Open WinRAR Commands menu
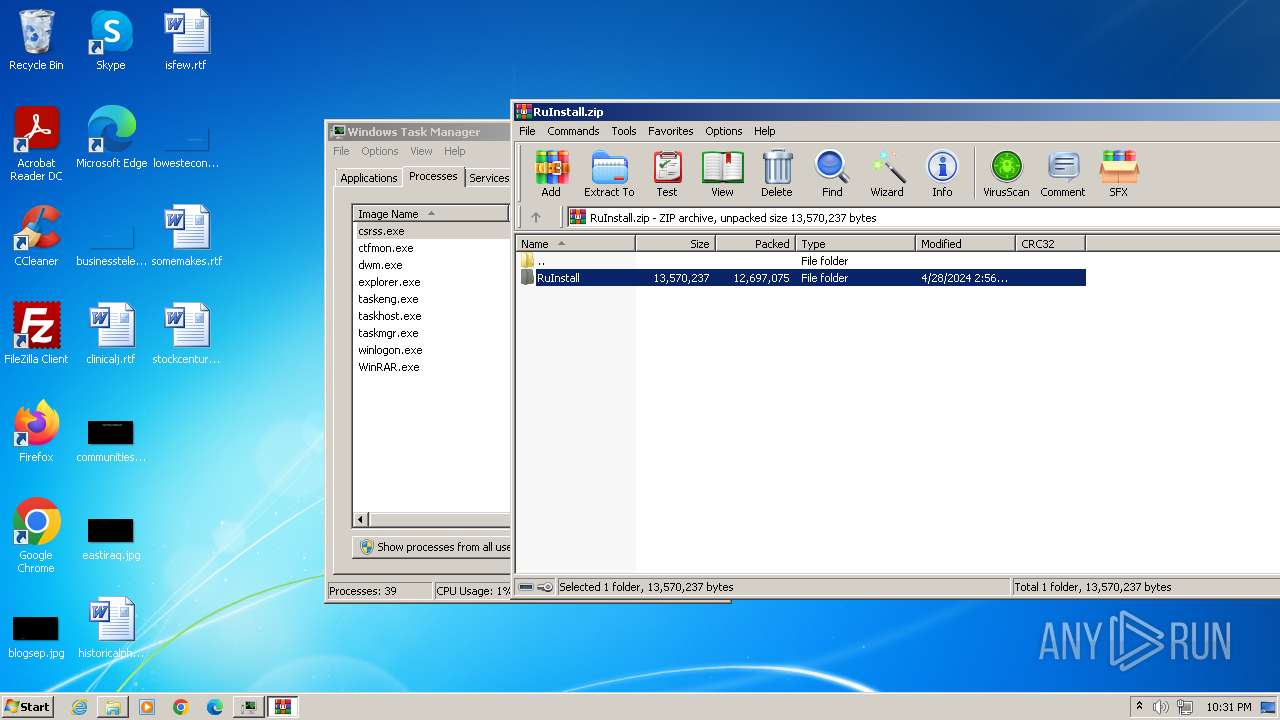The width and height of the screenshot is (1280, 720). tap(573, 131)
